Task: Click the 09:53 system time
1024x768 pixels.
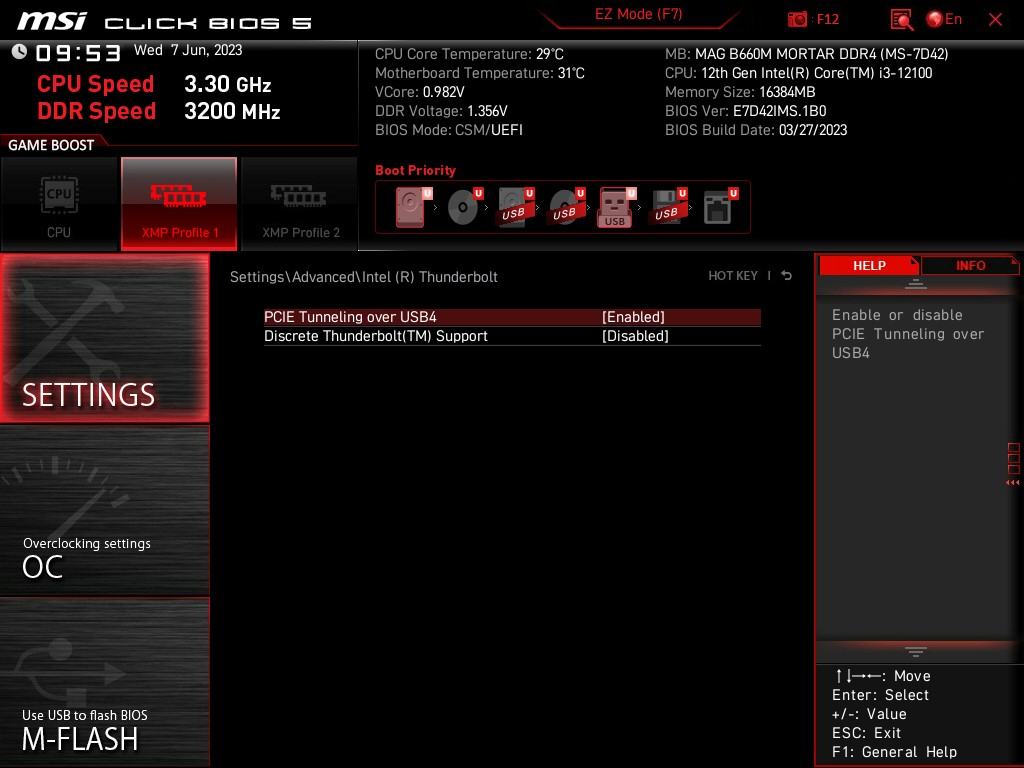Action: [78, 53]
